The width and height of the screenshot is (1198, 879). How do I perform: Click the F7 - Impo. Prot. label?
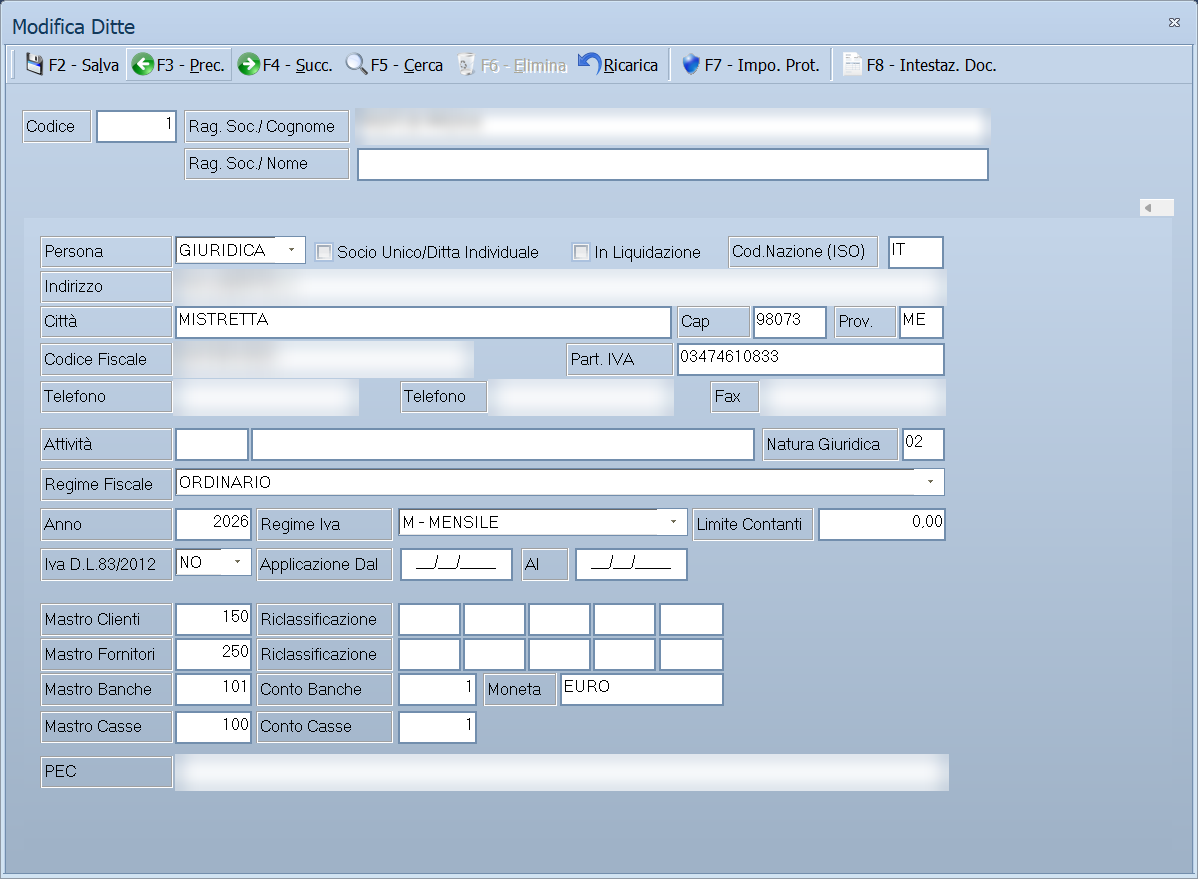point(762,66)
